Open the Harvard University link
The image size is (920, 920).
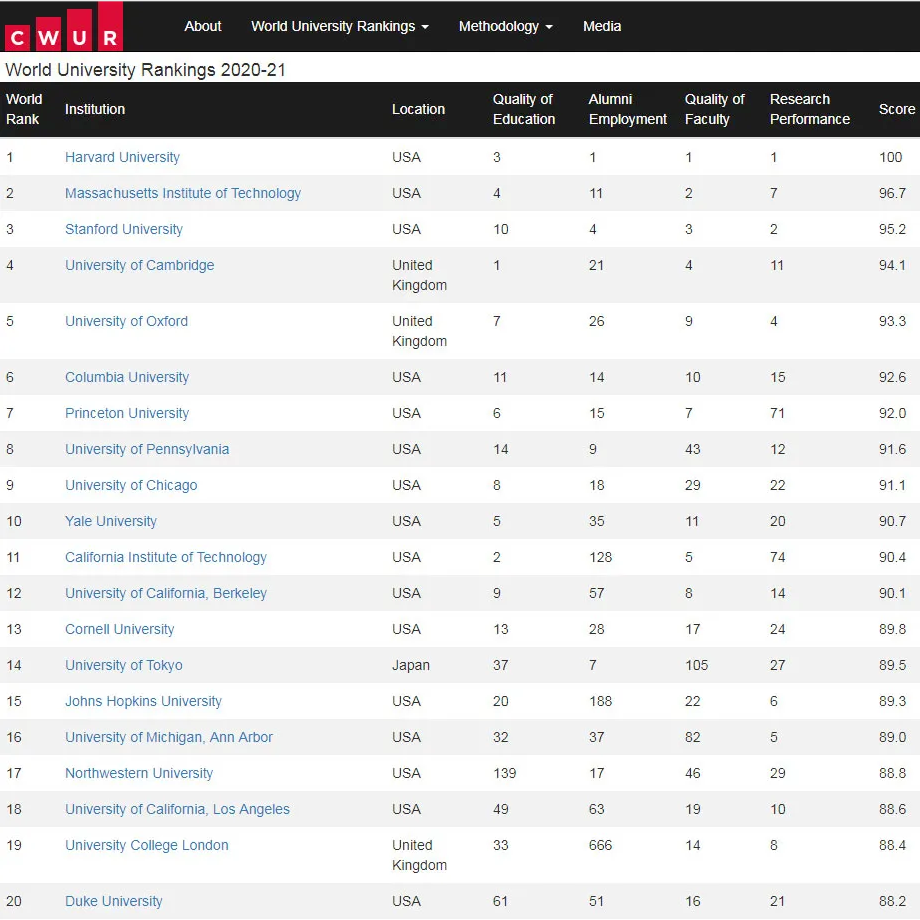(x=122, y=157)
